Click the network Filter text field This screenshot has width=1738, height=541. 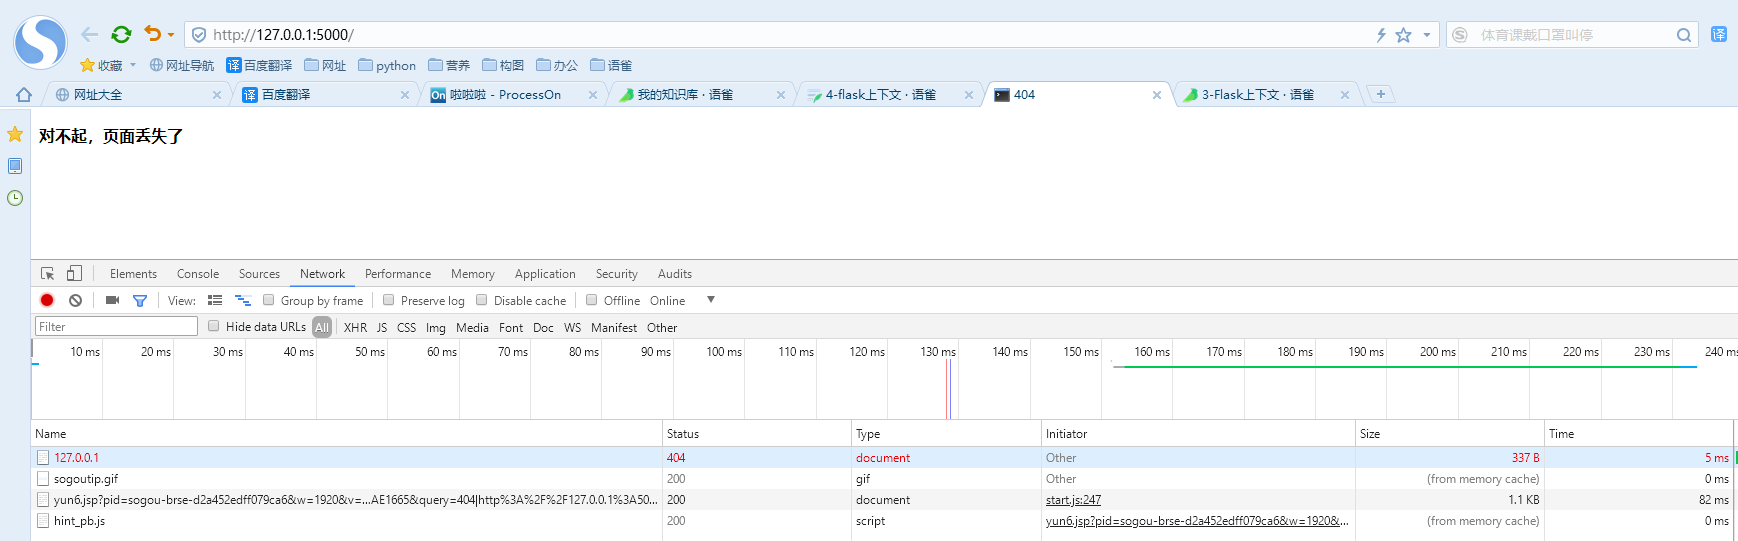(x=117, y=326)
